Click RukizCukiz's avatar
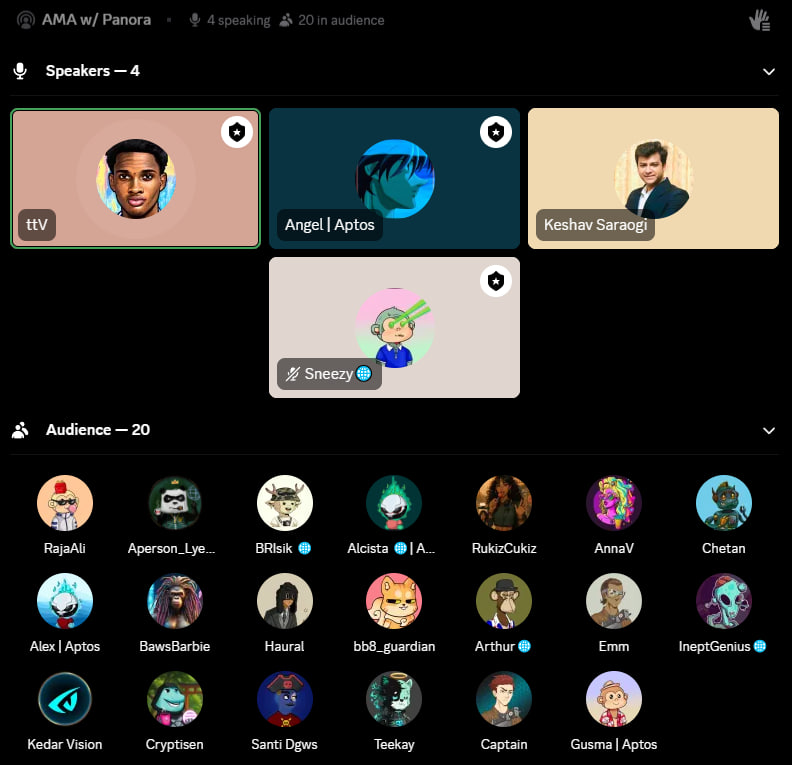This screenshot has height=765, width=792. [504, 503]
